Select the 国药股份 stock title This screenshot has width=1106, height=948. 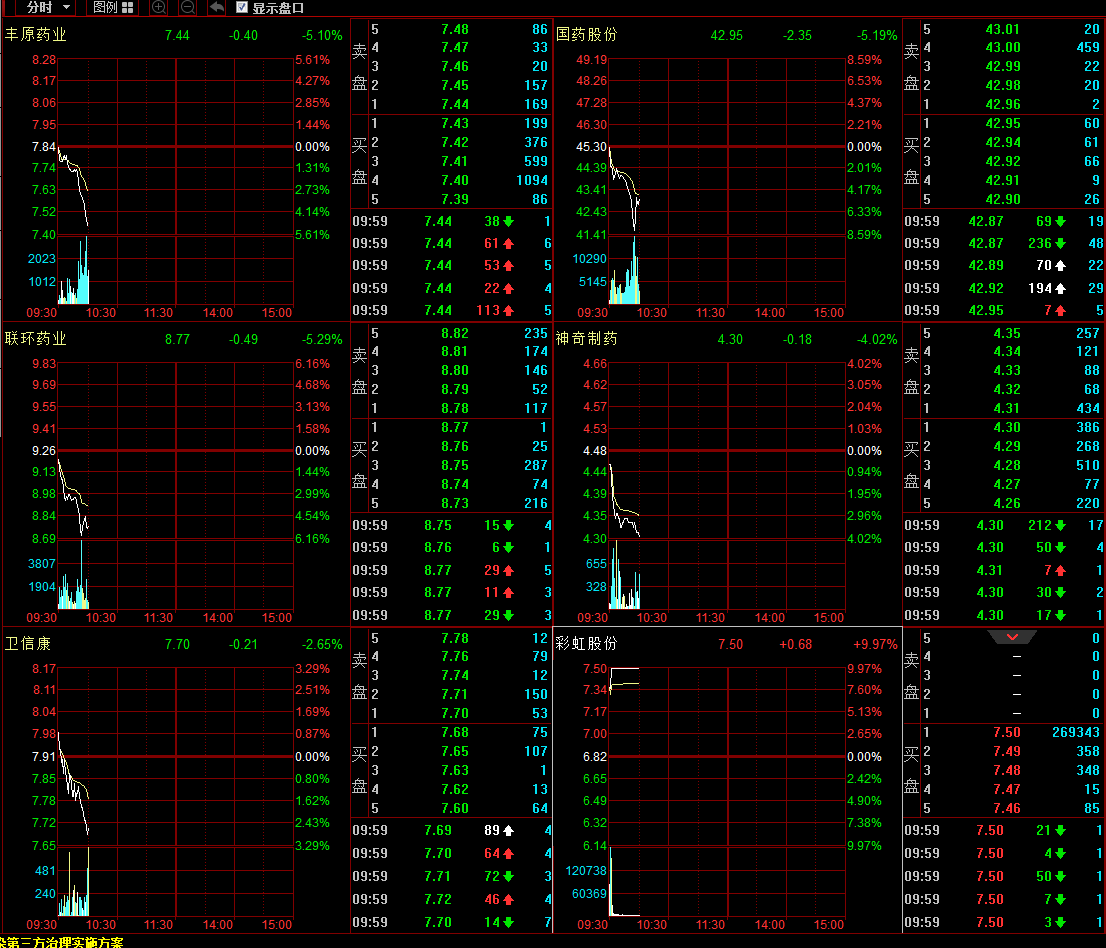coord(586,35)
